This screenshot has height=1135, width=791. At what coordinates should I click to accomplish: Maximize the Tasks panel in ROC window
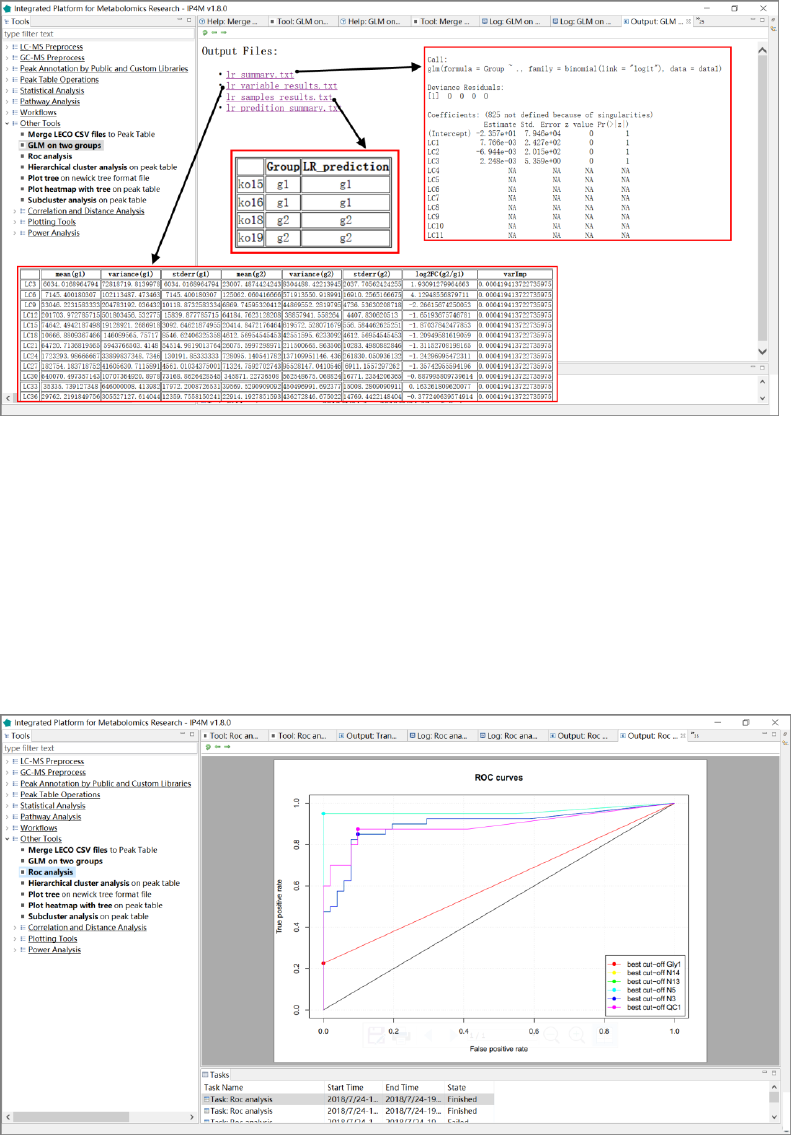click(774, 1073)
